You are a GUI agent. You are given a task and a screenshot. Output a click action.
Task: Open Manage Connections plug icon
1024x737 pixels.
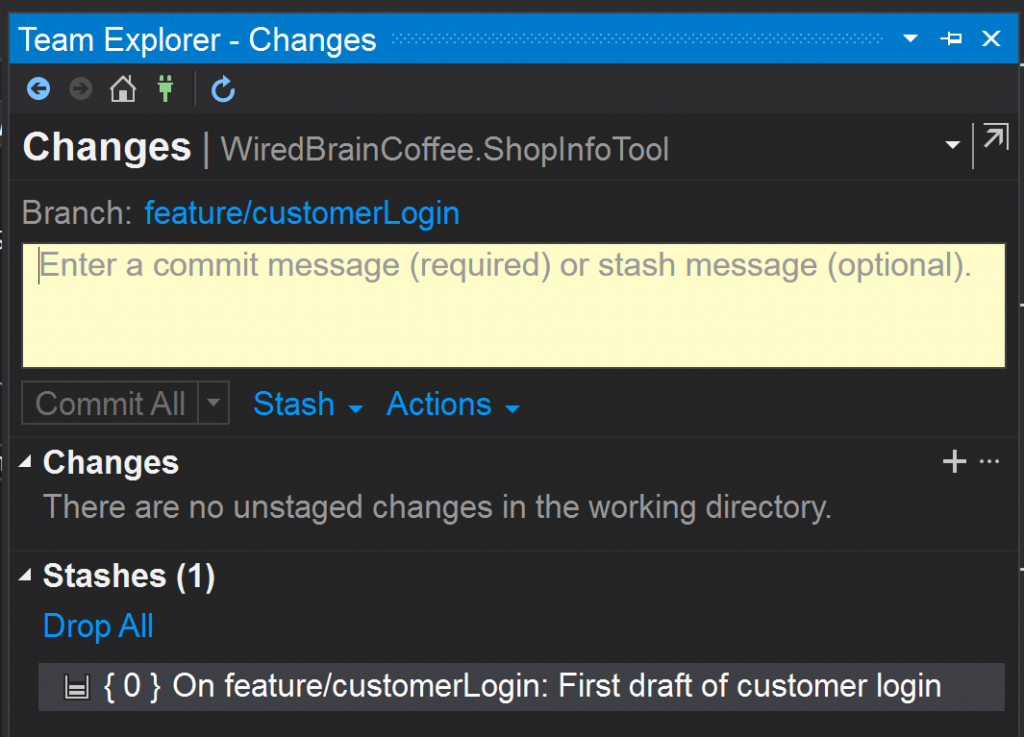[165, 88]
